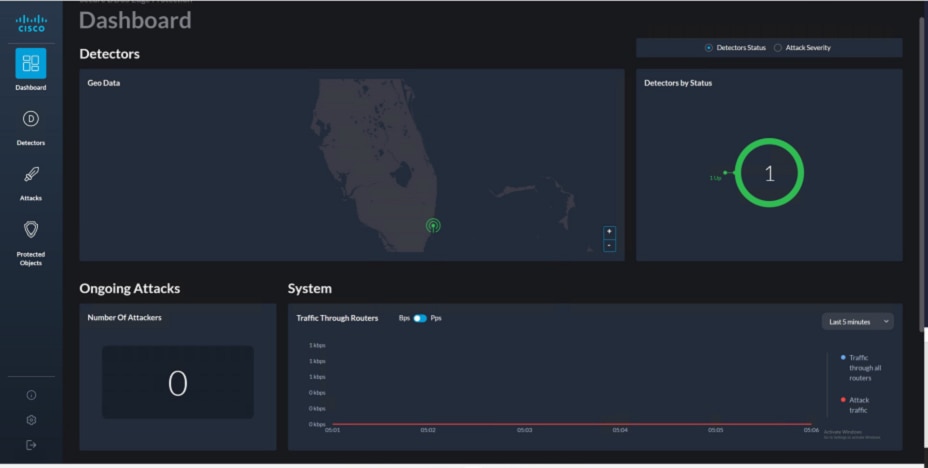Click the Protected Objects label in the sidebar
This screenshot has height=468, width=928.
[31, 259]
